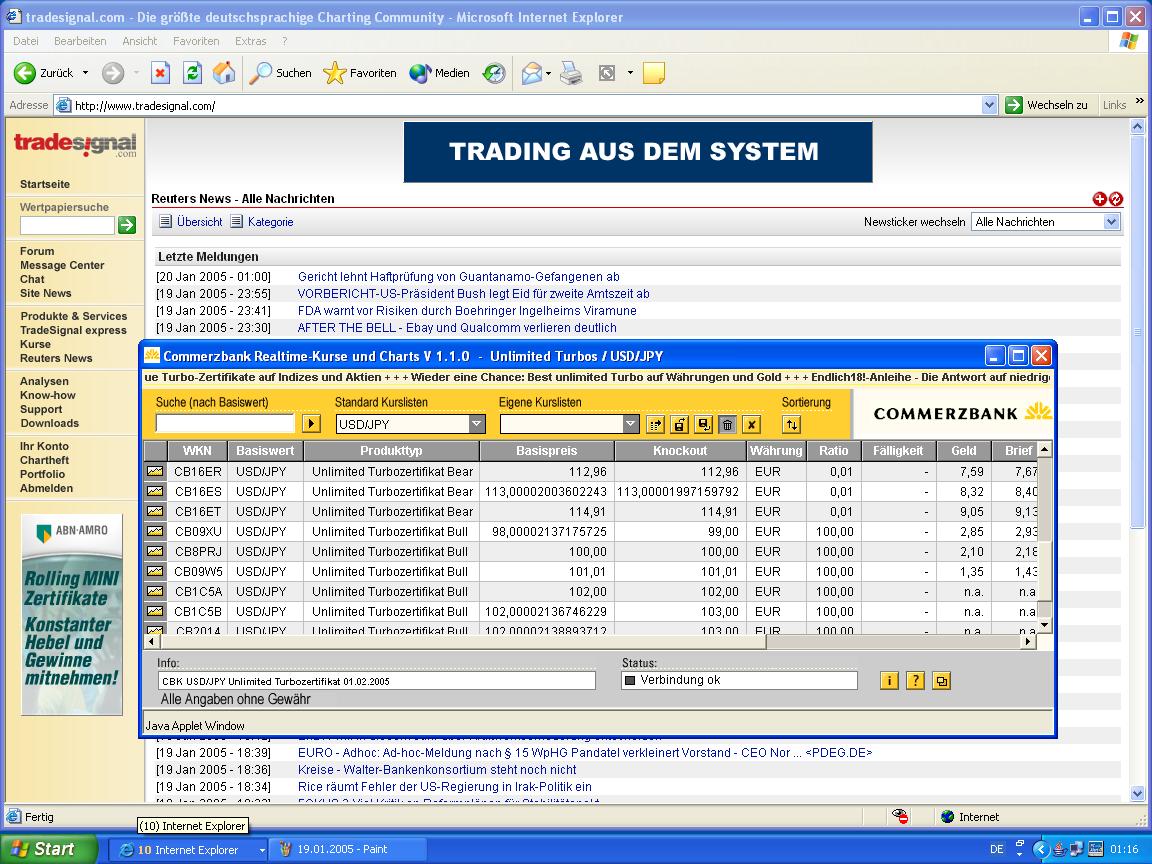Click the detach window icon next to help

(x=940, y=681)
